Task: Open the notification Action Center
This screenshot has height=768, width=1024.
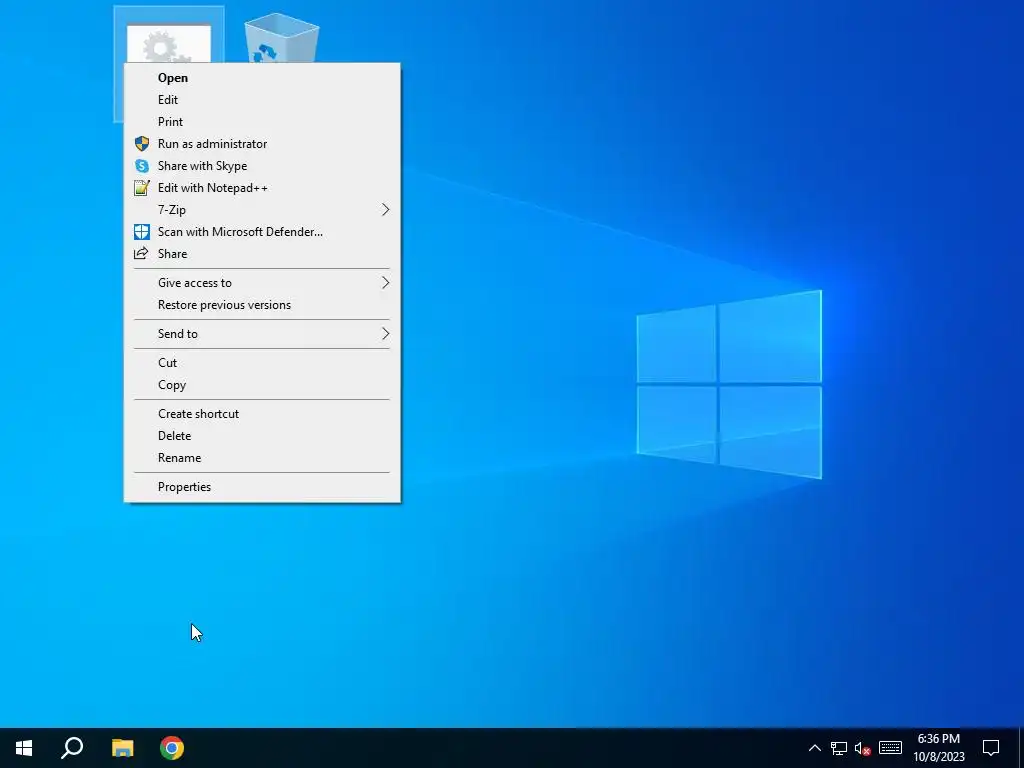Action: 991,748
